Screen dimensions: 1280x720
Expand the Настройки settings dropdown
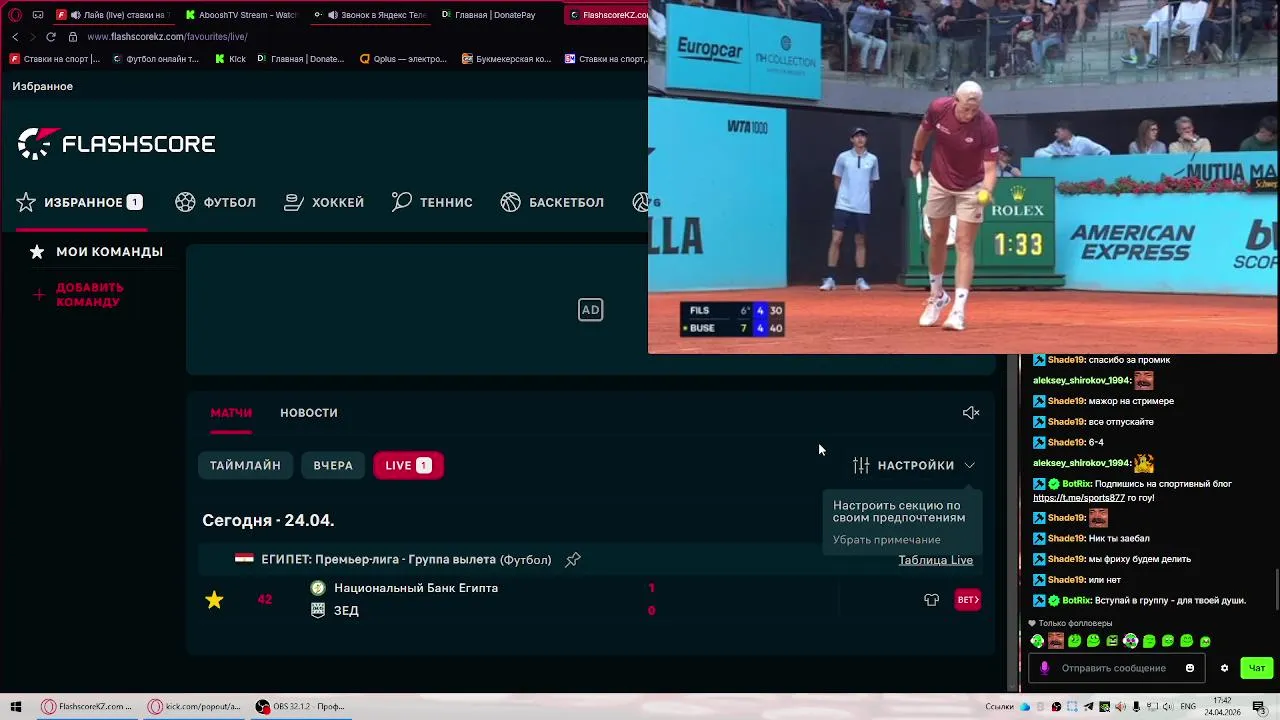[x=914, y=465]
